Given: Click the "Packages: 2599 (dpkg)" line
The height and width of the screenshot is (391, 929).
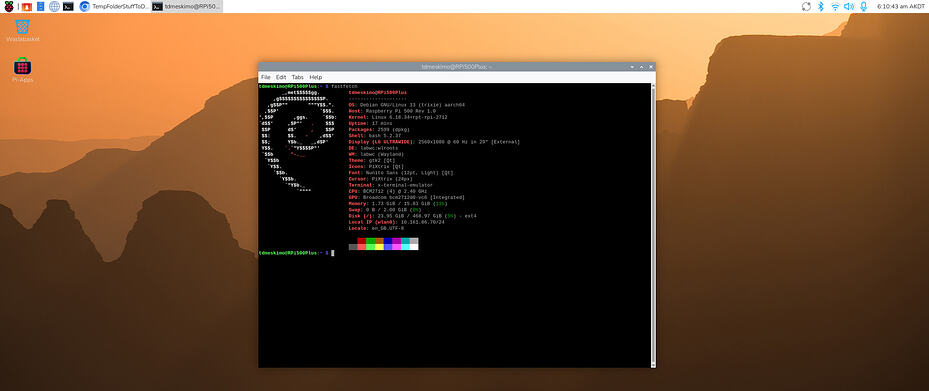Looking at the screenshot, I should (x=379, y=129).
